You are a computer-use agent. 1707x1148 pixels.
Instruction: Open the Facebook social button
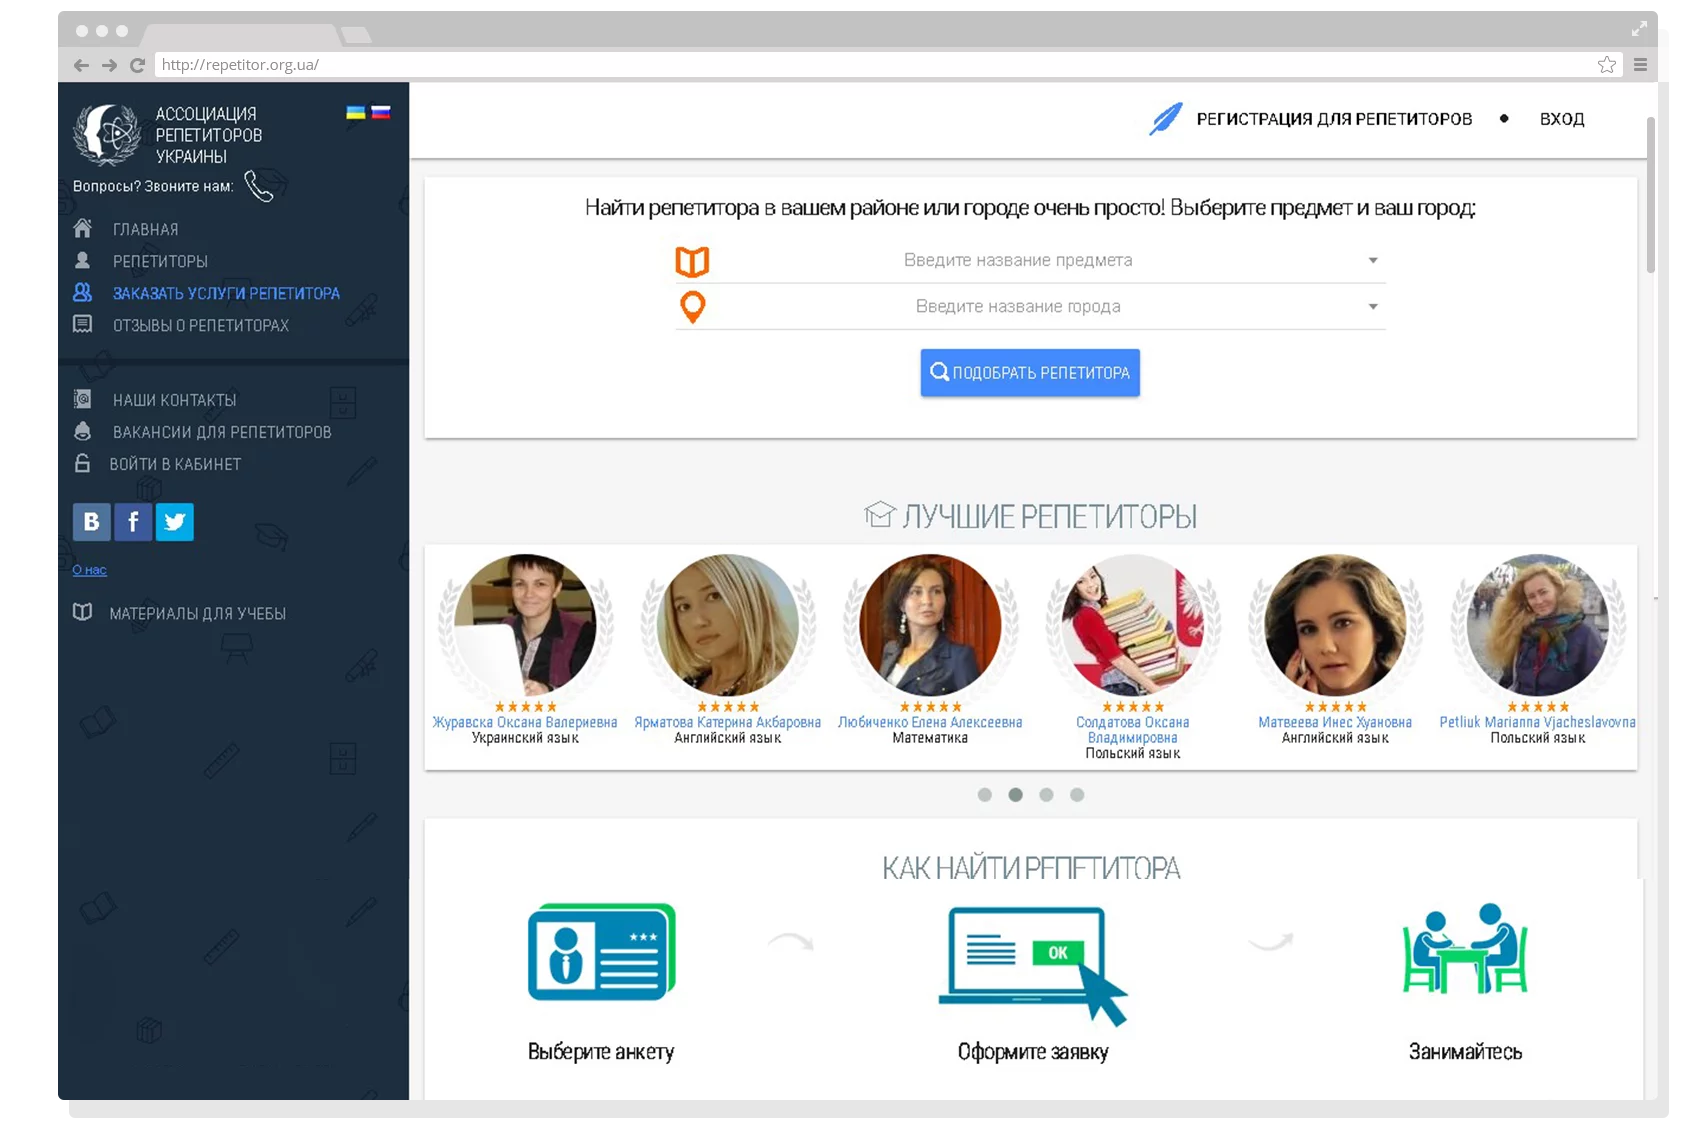[x=133, y=522]
